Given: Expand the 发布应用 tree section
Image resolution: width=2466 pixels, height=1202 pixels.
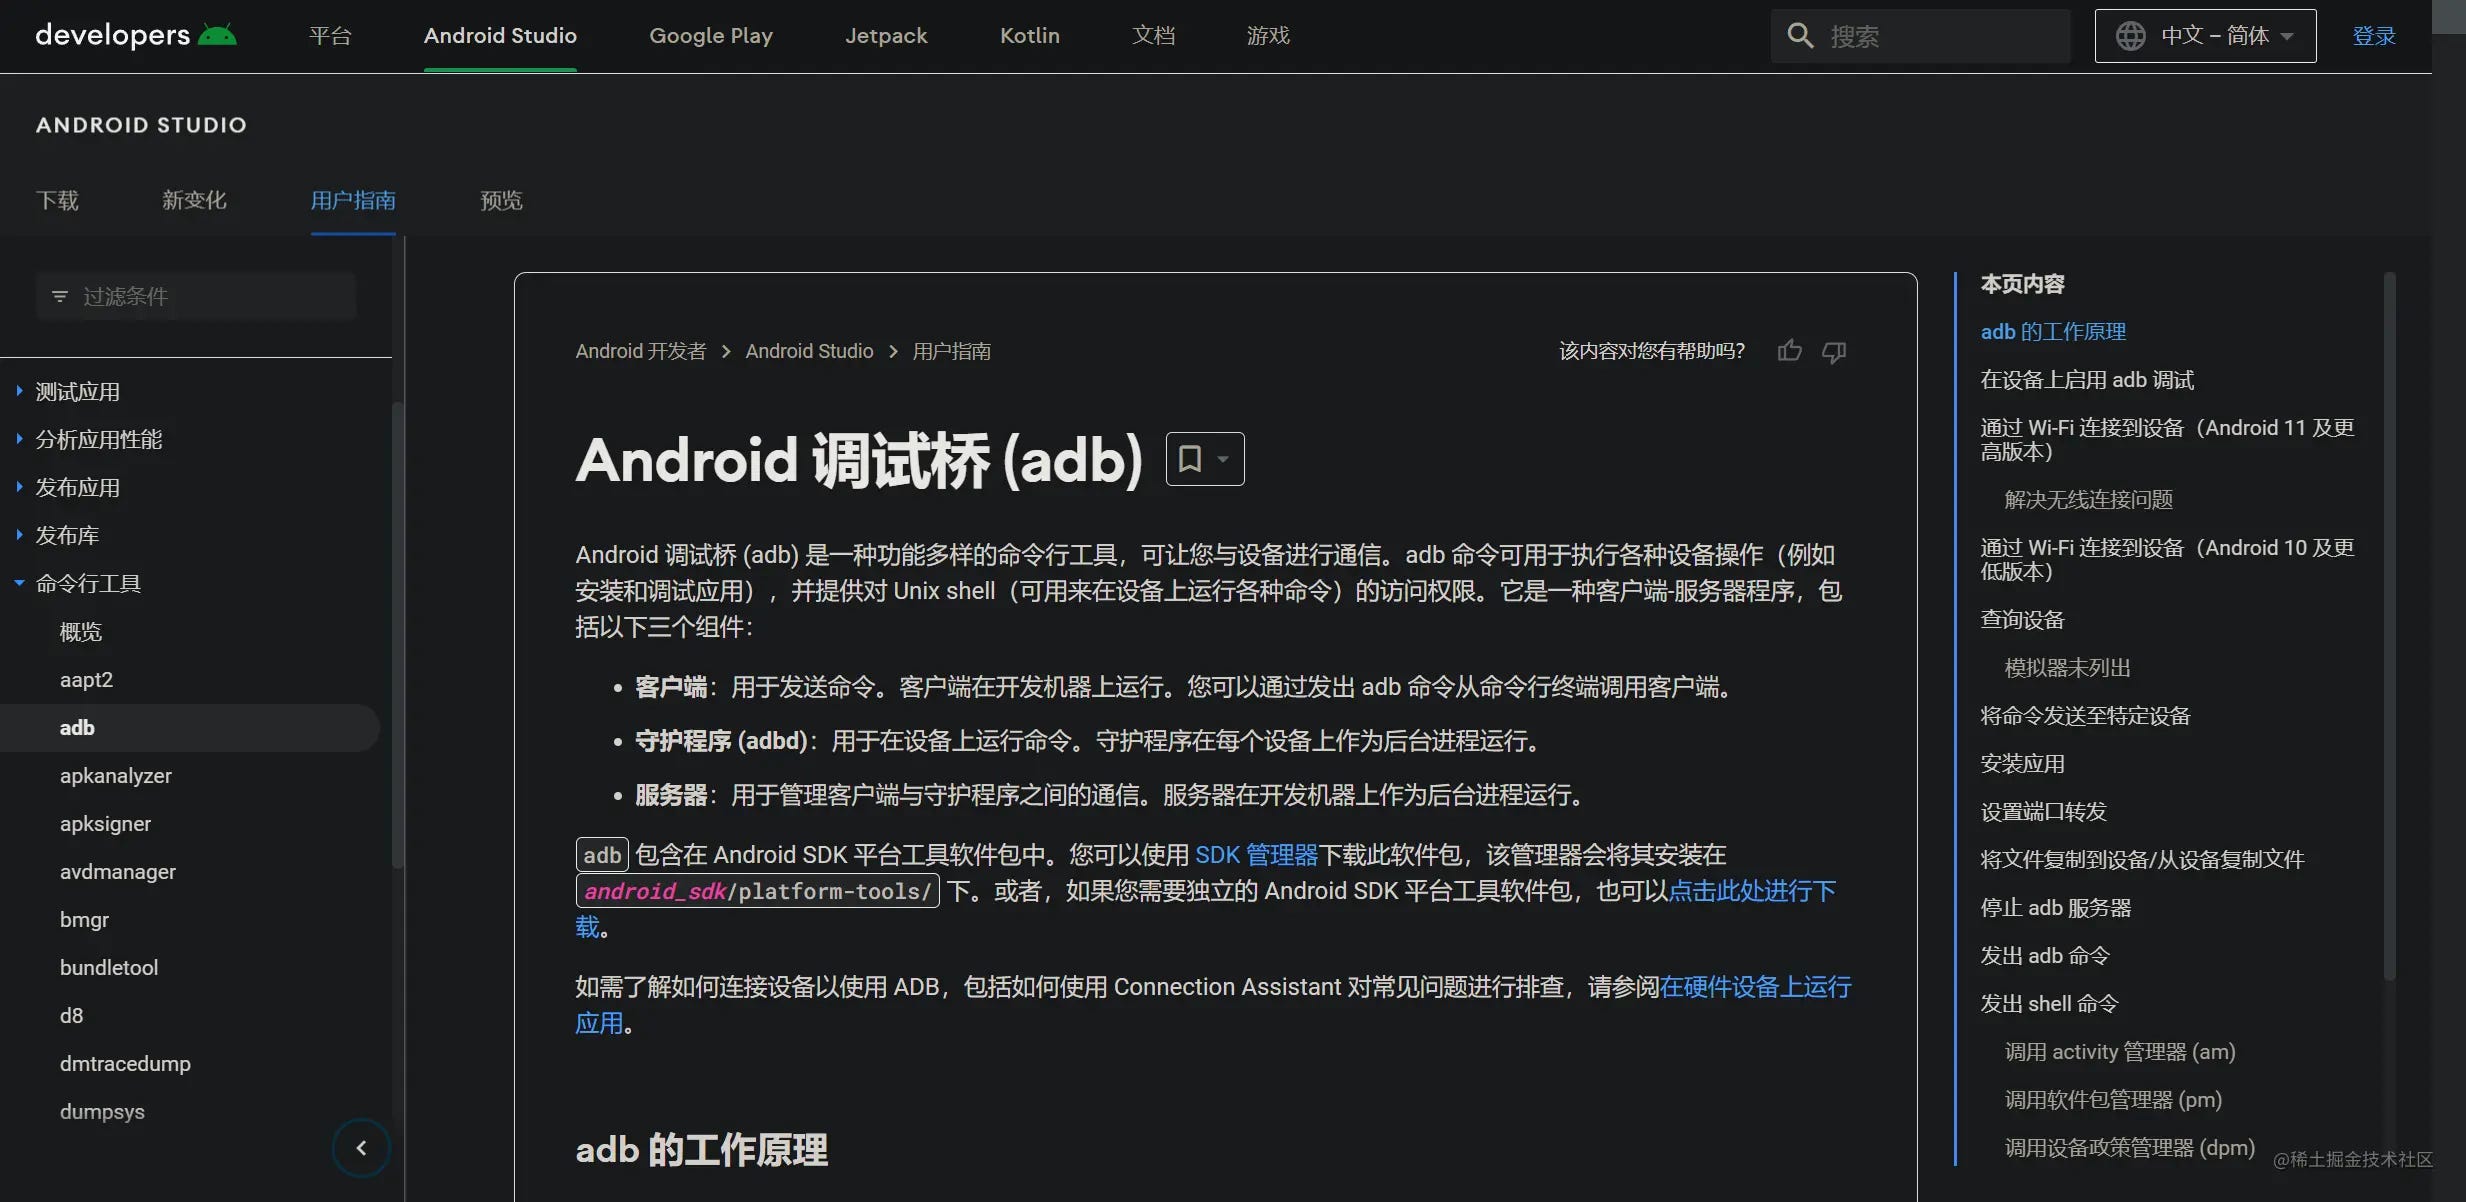Looking at the screenshot, I should click(19, 487).
